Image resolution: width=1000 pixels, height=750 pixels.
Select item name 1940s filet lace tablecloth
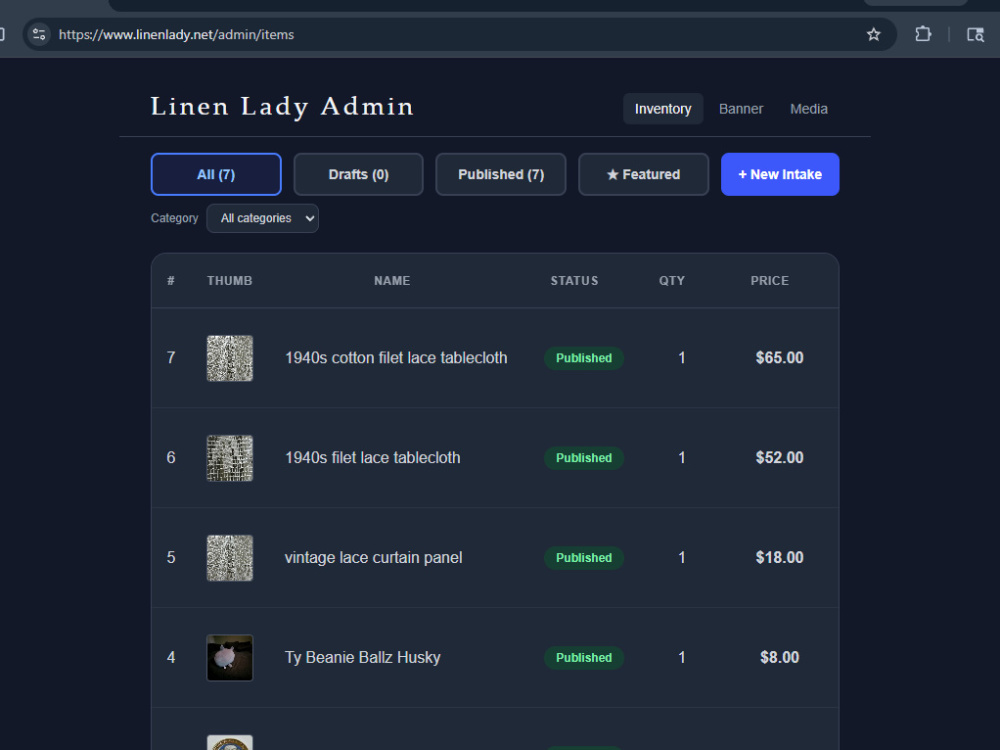pos(372,458)
